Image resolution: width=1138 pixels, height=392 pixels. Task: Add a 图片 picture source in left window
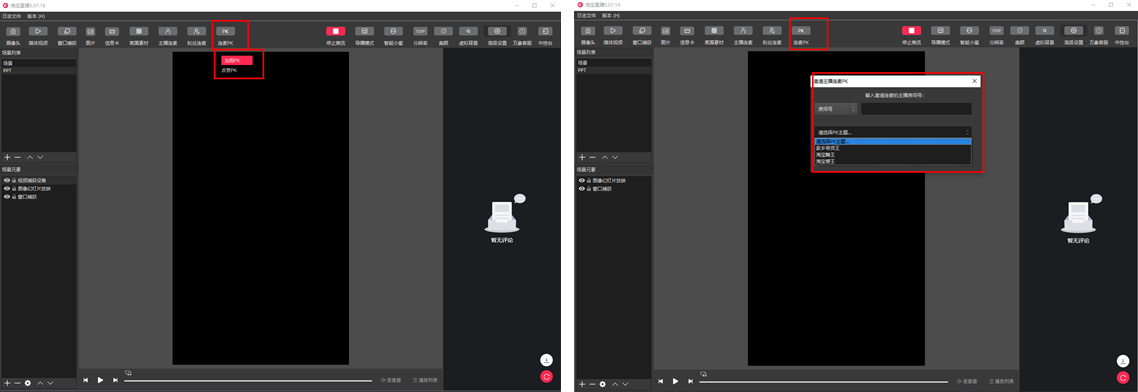coord(91,35)
